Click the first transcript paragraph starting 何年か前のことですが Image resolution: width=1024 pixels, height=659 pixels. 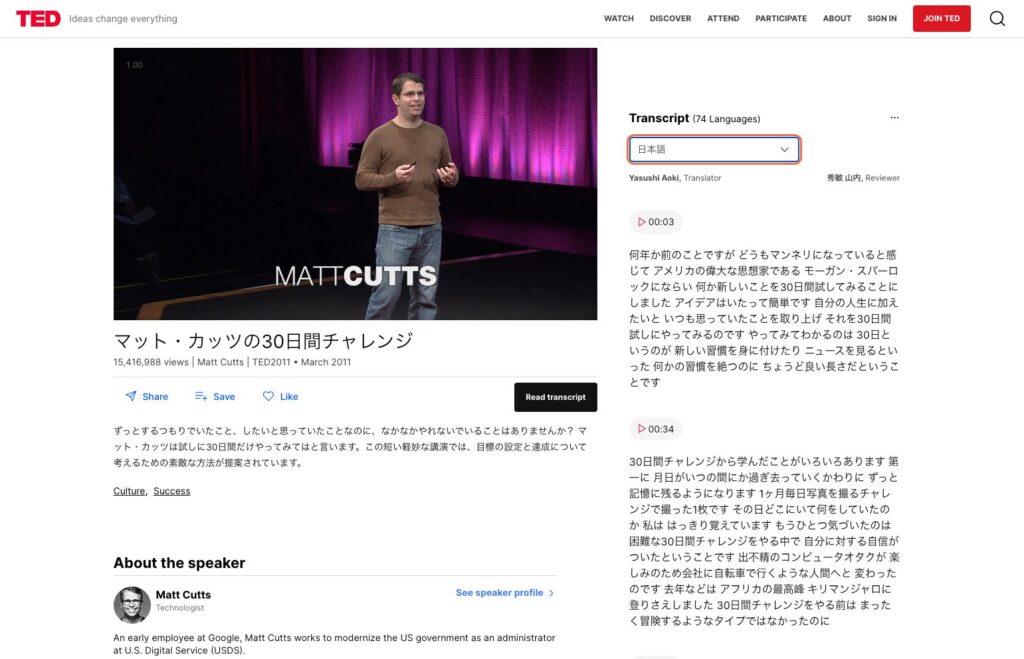point(763,319)
